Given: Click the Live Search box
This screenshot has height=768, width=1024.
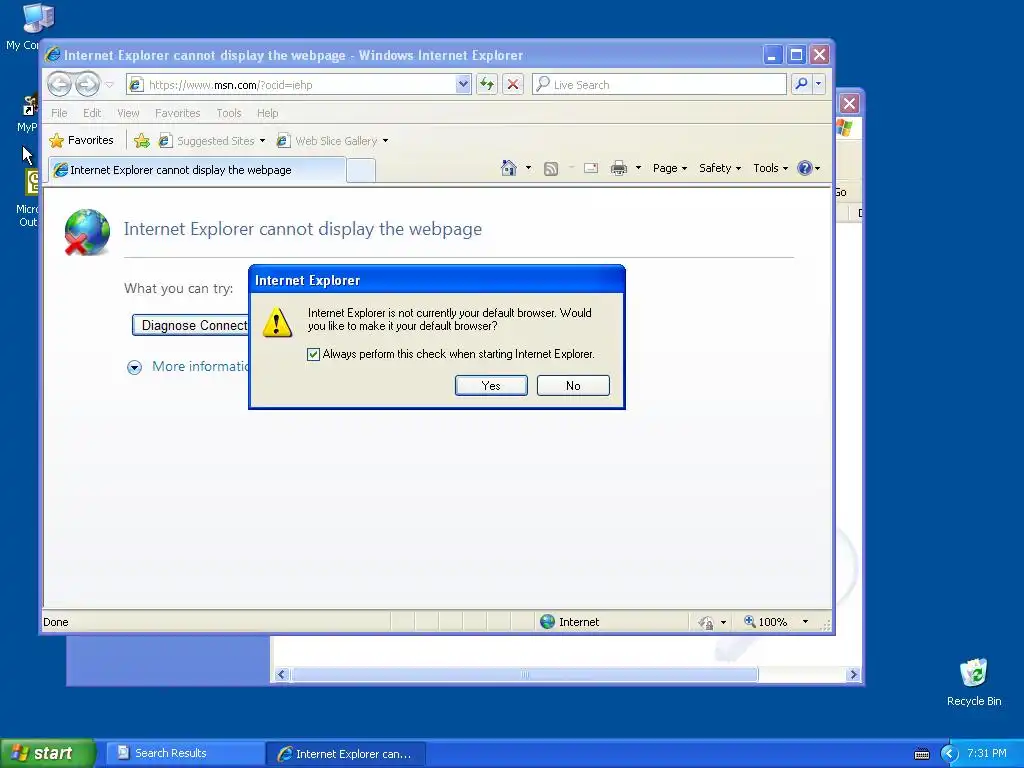Looking at the screenshot, I should pos(660,85).
